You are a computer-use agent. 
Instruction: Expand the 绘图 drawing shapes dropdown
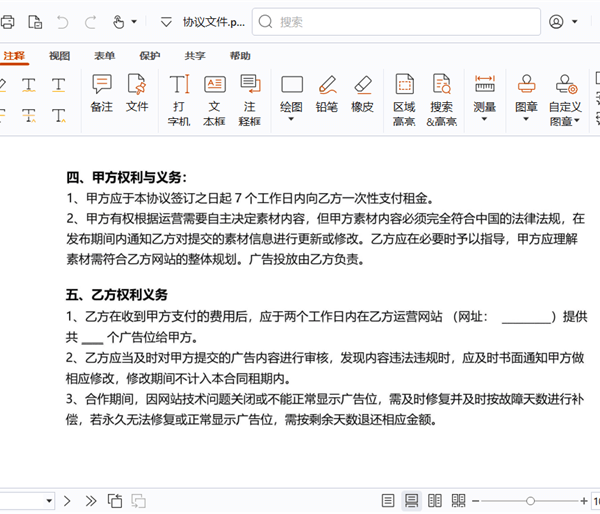coord(291,119)
